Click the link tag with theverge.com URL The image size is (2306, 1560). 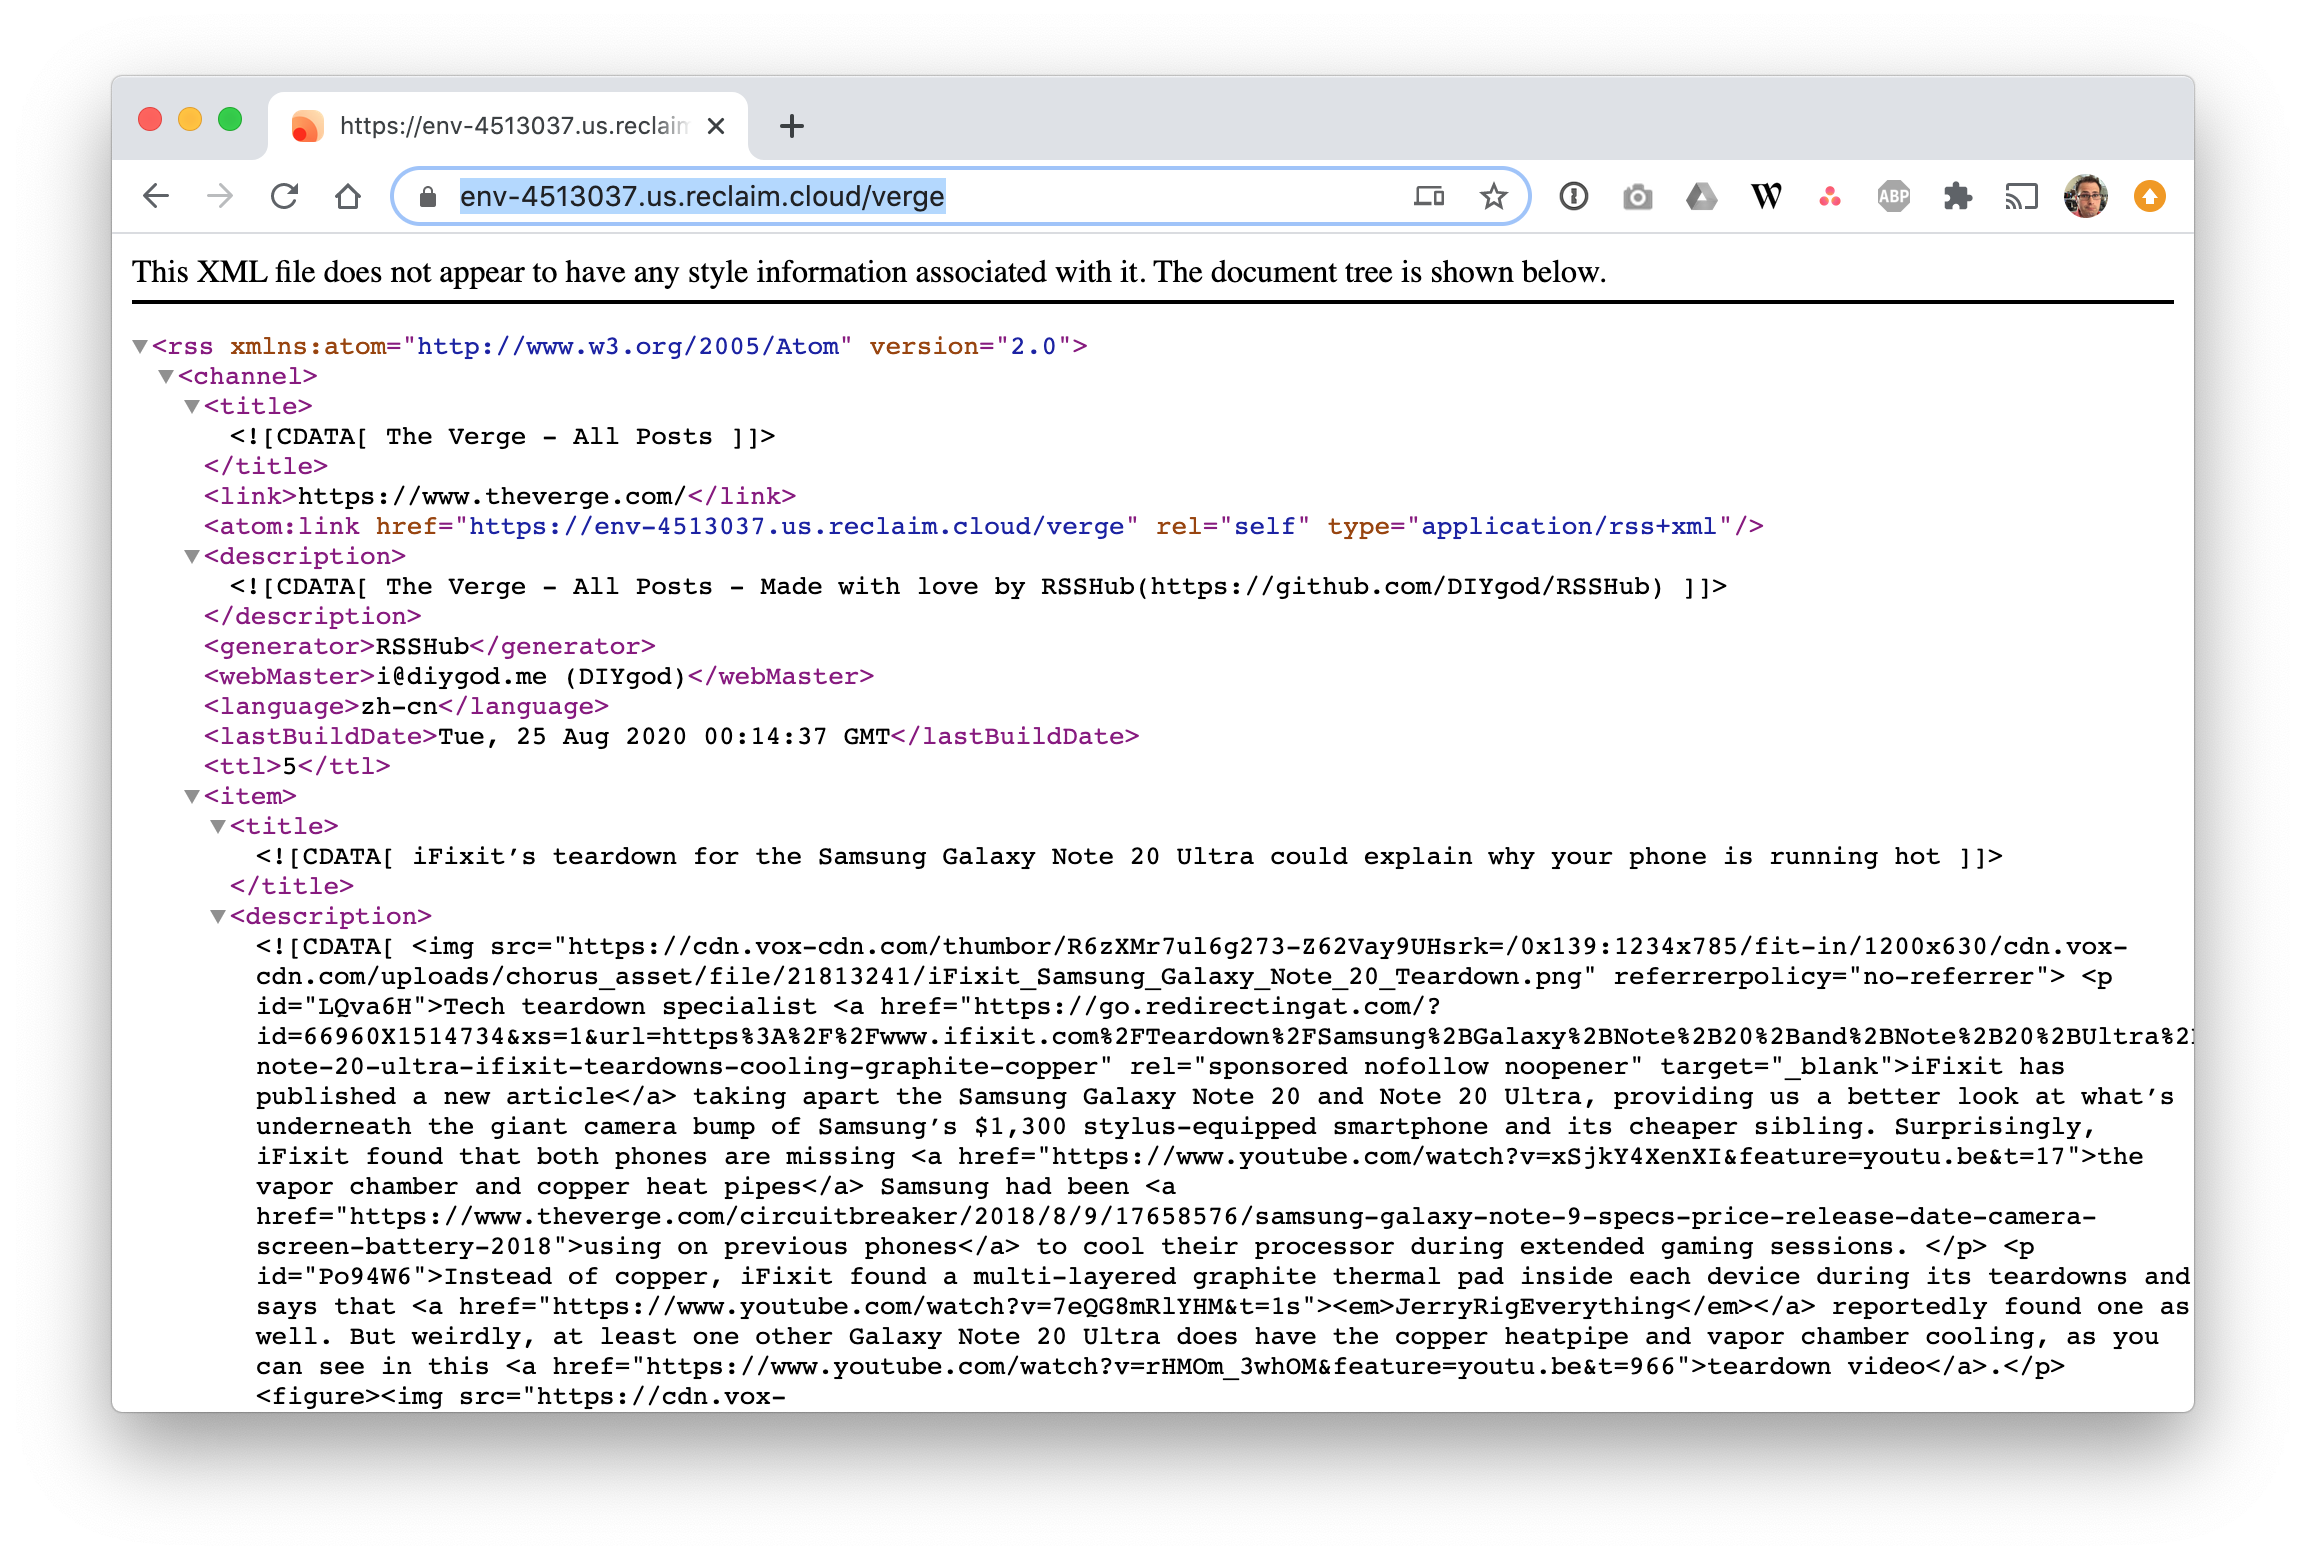pyautogui.click(x=500, y=496)
